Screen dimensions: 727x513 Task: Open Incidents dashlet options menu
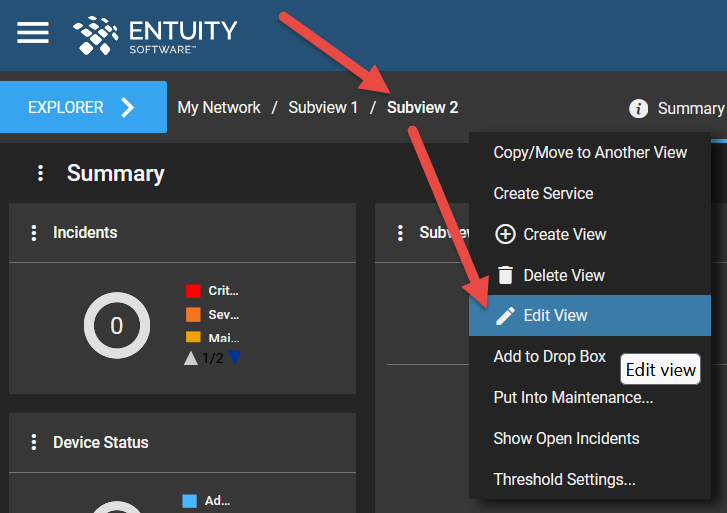[33, 233]
